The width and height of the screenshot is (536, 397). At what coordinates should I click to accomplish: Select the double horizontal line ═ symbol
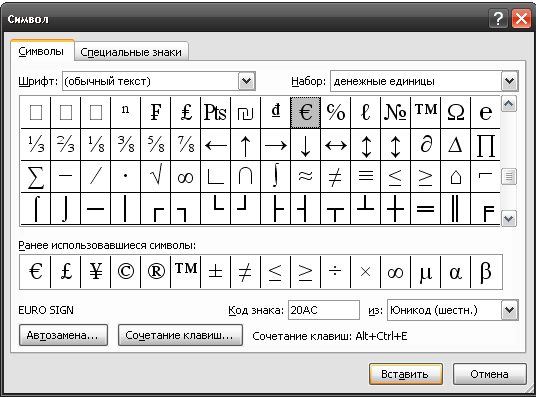[x=426, y=209]
